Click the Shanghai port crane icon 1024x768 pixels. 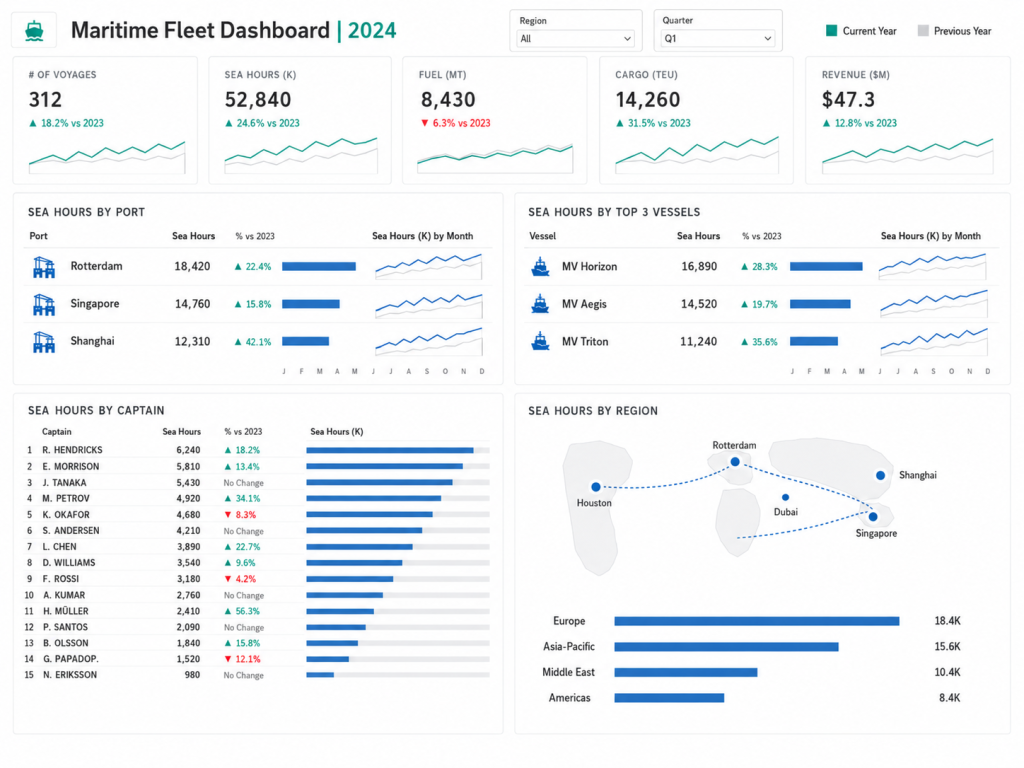pyautogui.click(x=44, y=342)
